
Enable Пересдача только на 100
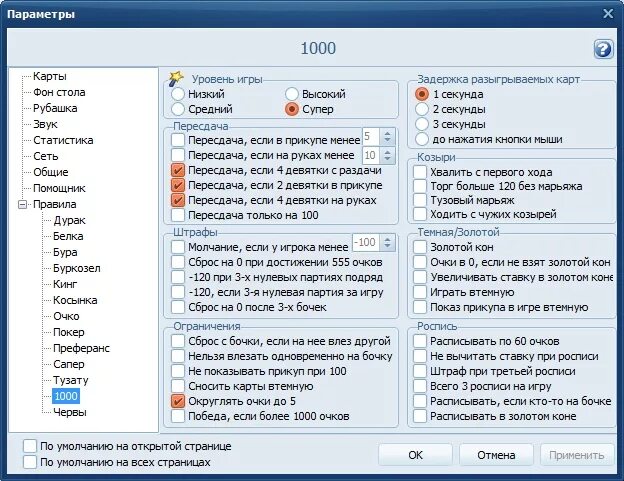pos(178,215)
